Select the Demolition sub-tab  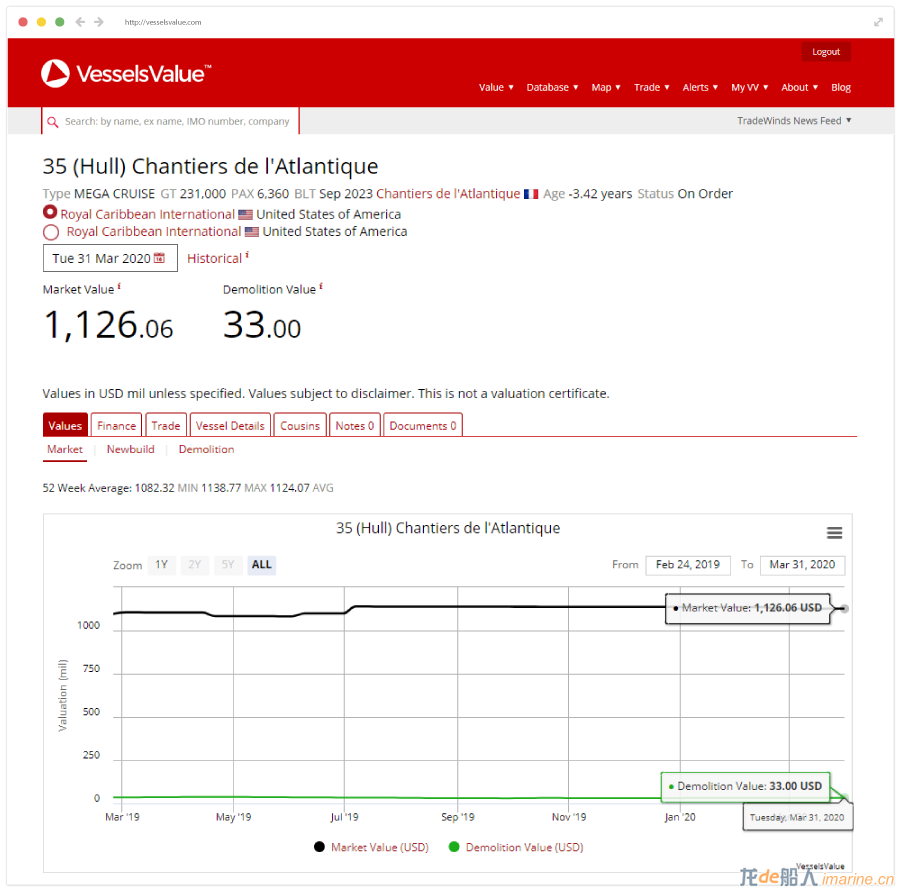point(206,449)
